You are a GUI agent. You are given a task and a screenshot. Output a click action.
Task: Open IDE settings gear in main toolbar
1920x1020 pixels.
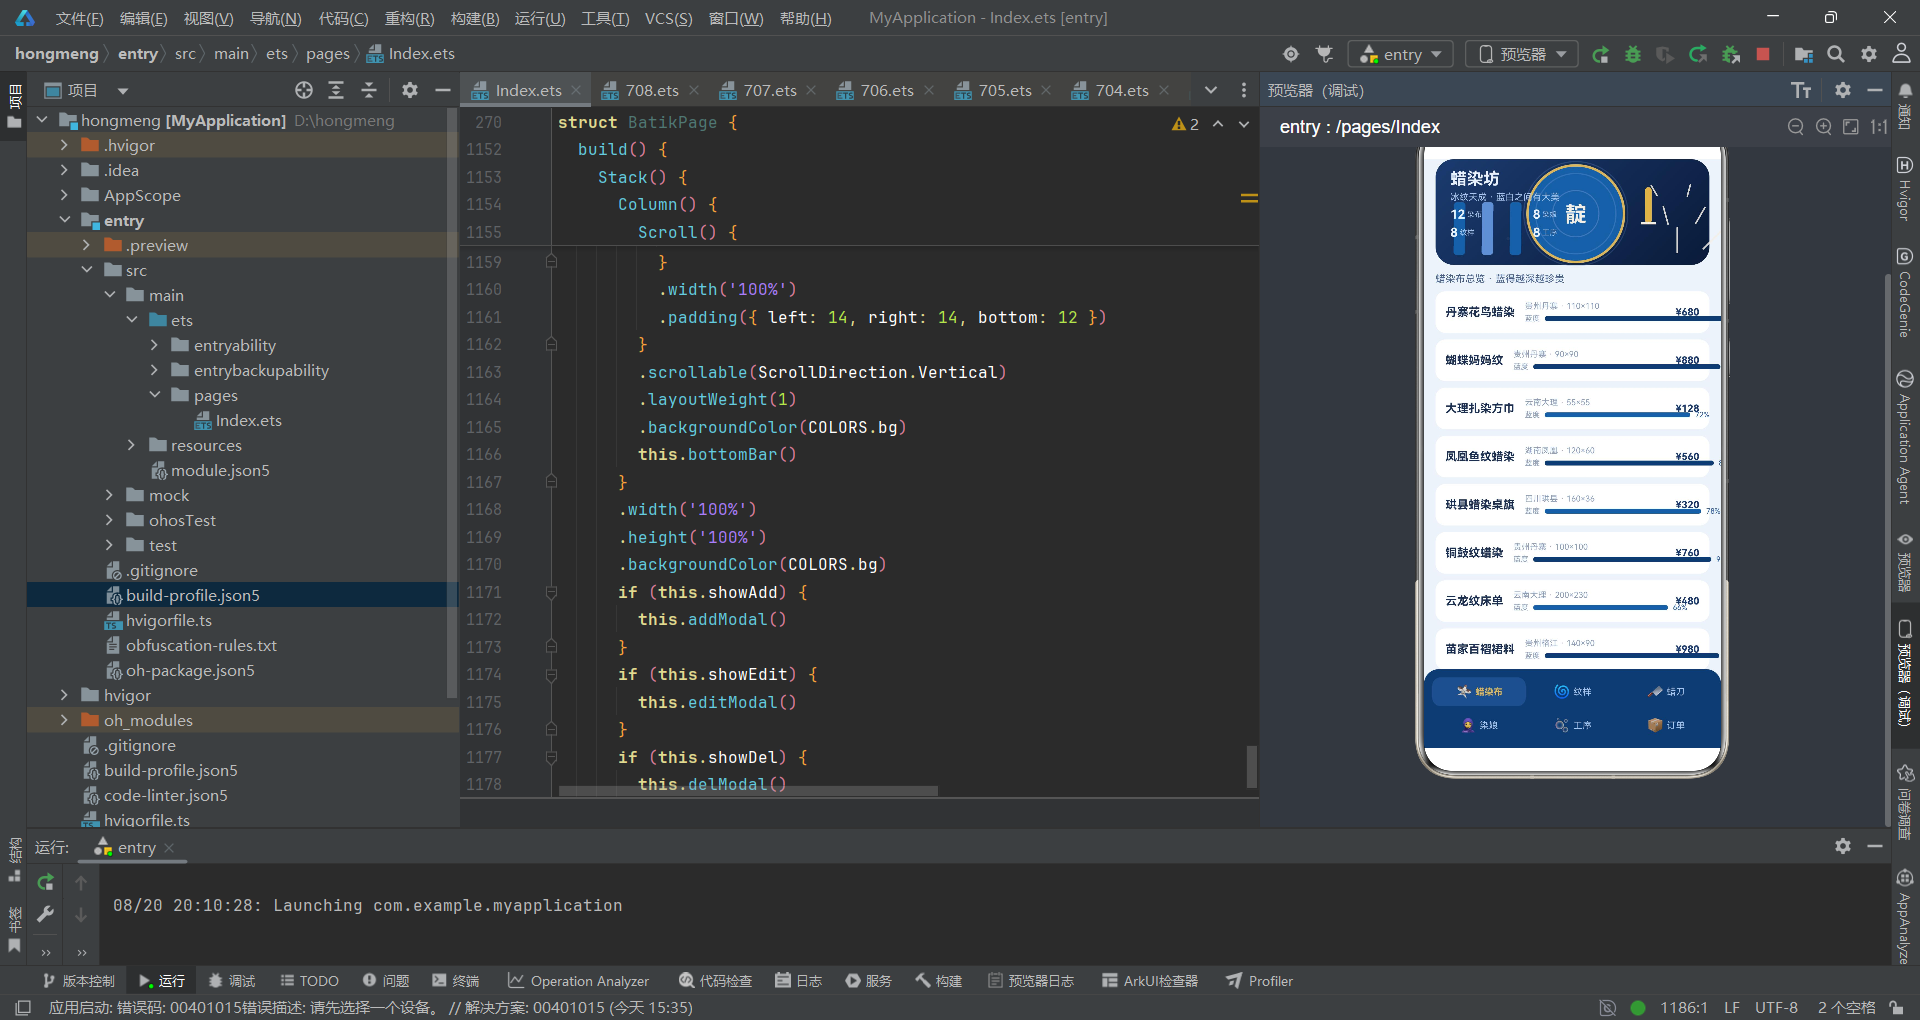click(x=1869, y=54)
